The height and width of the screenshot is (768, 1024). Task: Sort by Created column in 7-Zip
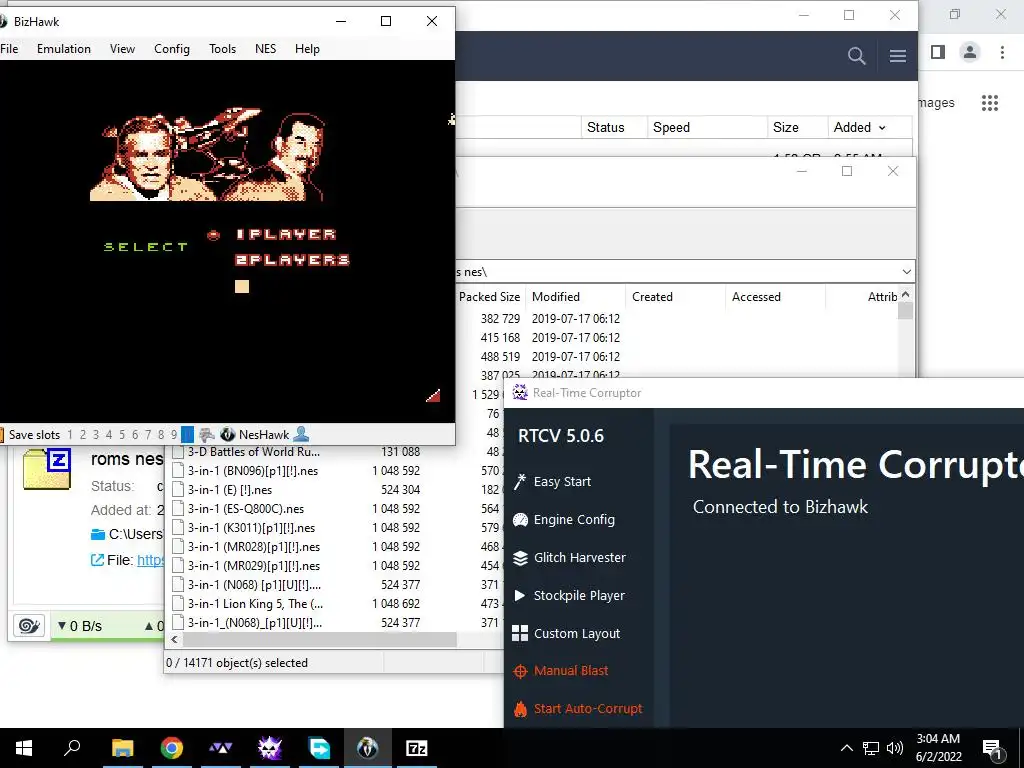coord(675,296)
